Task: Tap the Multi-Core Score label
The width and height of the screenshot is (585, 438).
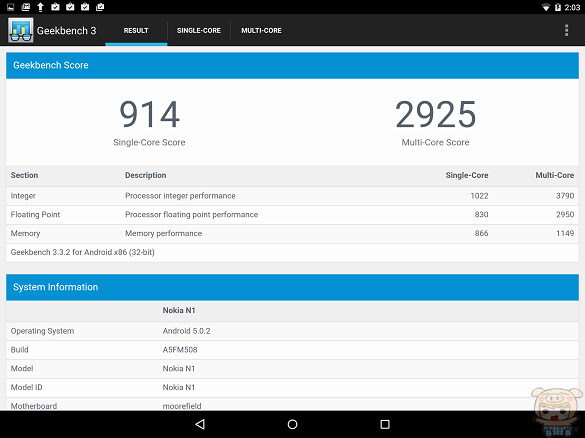Action: point(435,142)
